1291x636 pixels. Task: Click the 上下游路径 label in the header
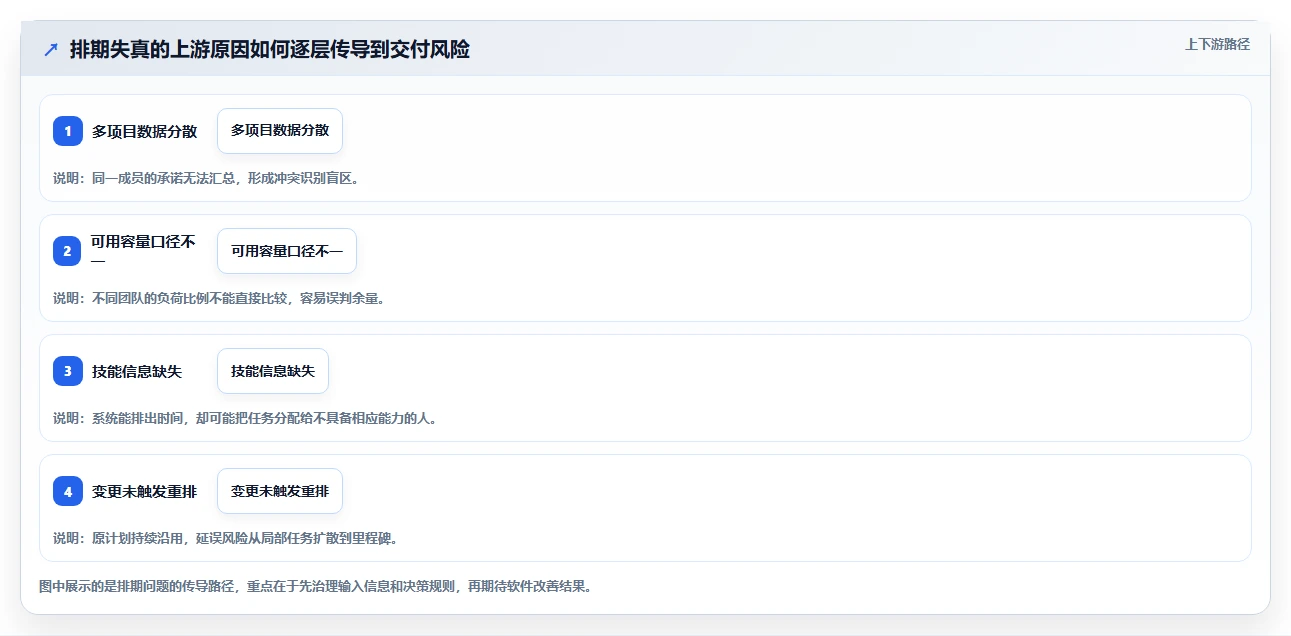pyautogui.click(x=1217, y=44)
